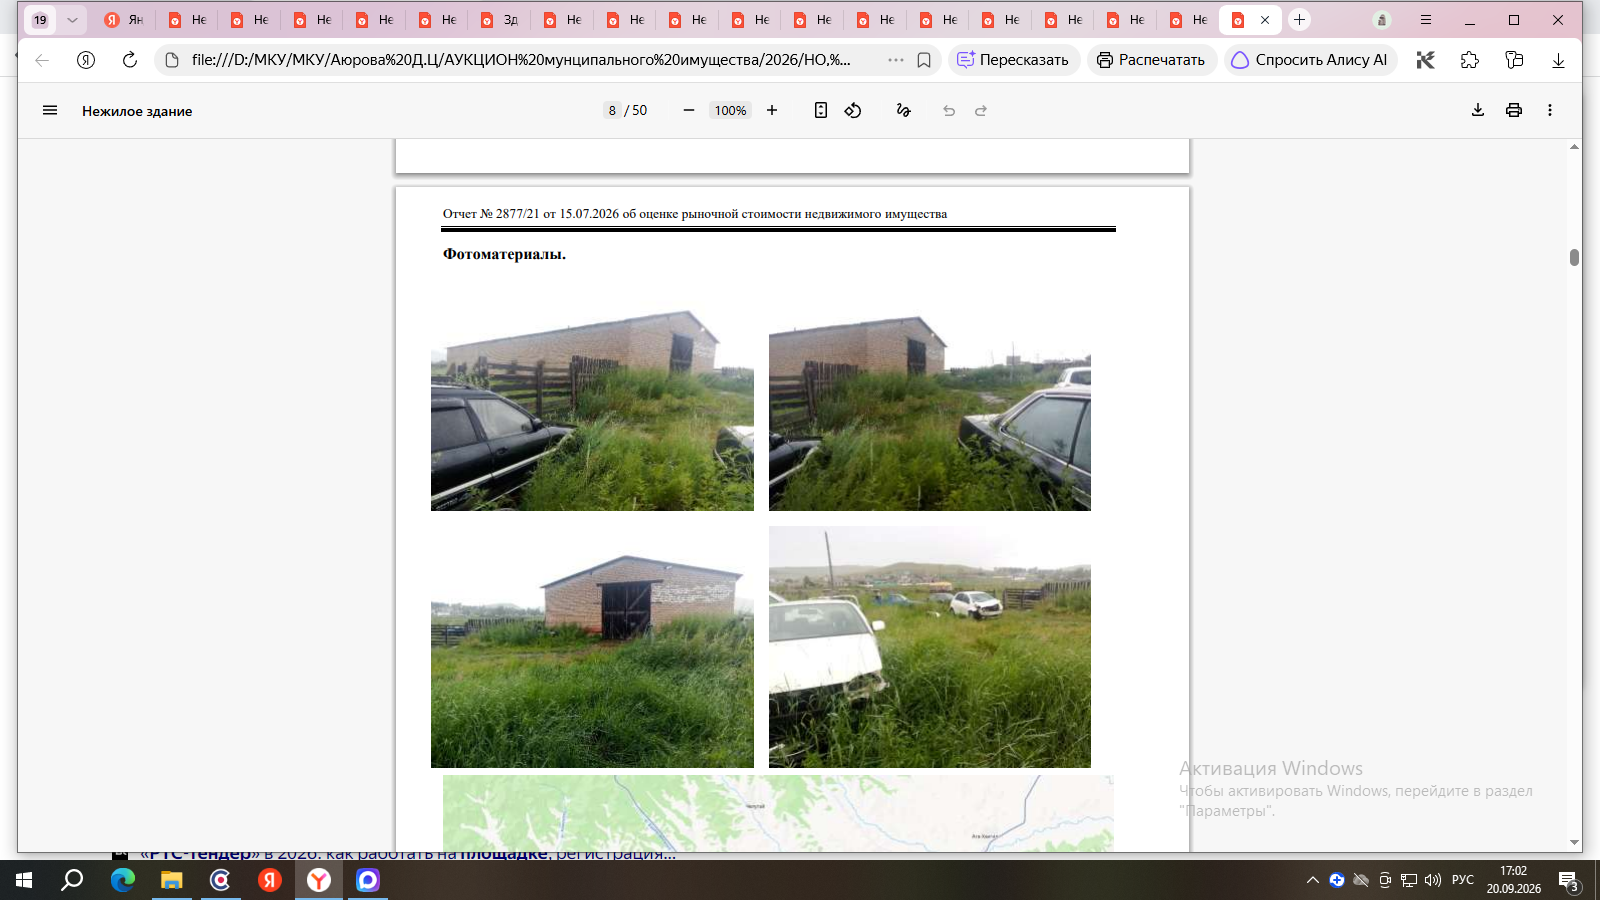
Task: Click the page number field showing 8
Action: (612, 110)
